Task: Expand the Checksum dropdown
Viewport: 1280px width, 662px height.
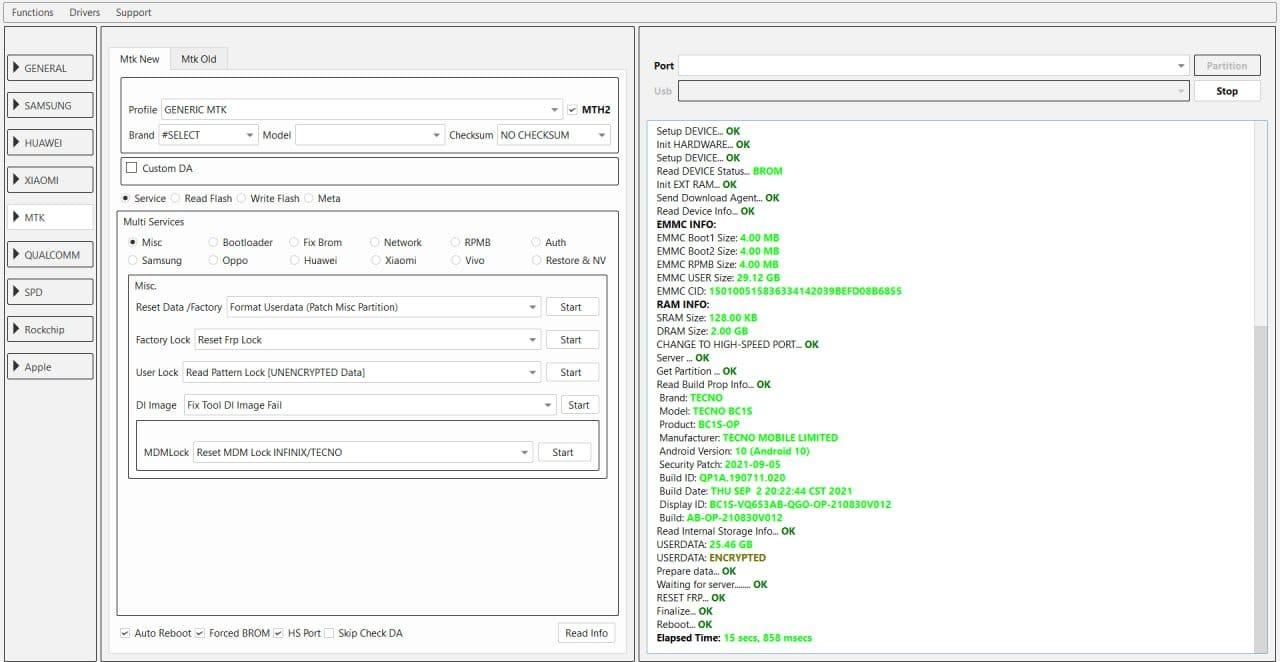Action: pyautogui.click(x=553, y=135)
